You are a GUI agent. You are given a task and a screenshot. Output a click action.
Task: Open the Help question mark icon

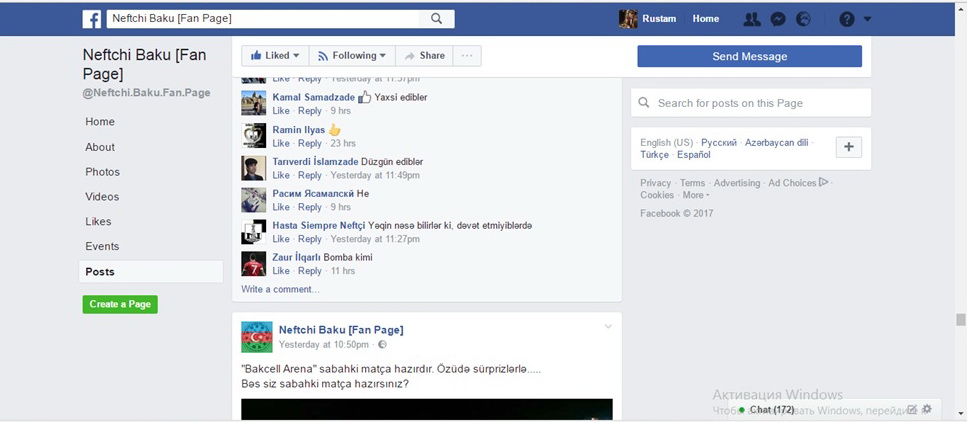(847, 19)
